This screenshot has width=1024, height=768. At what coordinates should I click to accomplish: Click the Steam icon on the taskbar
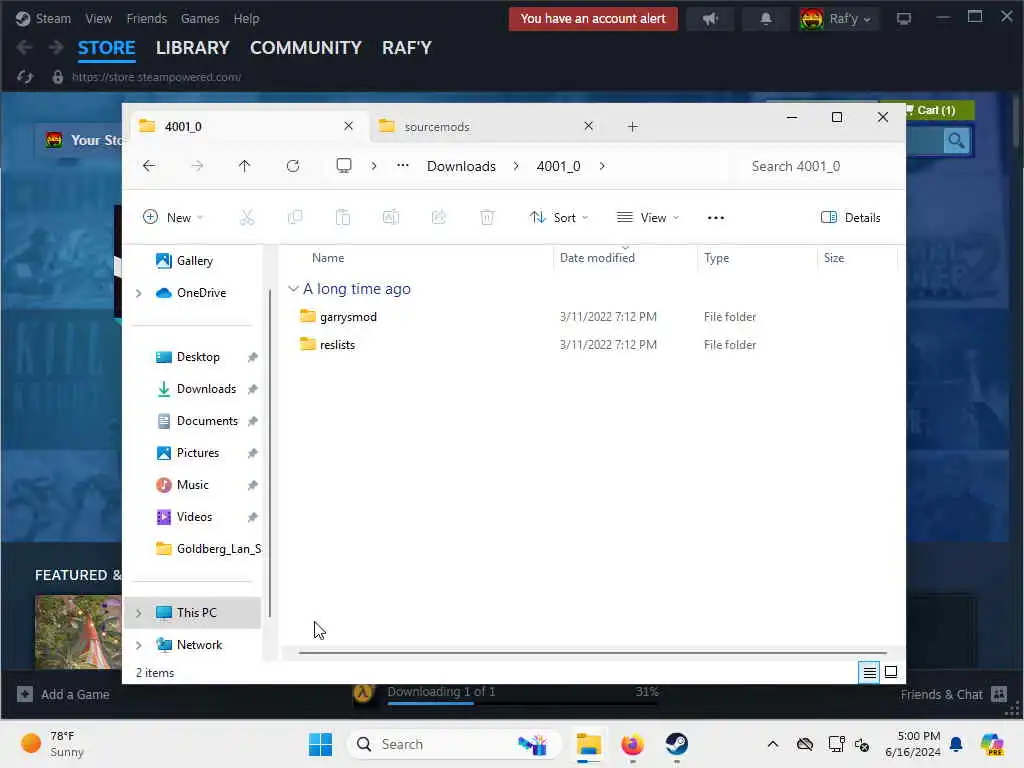[677, 744]
